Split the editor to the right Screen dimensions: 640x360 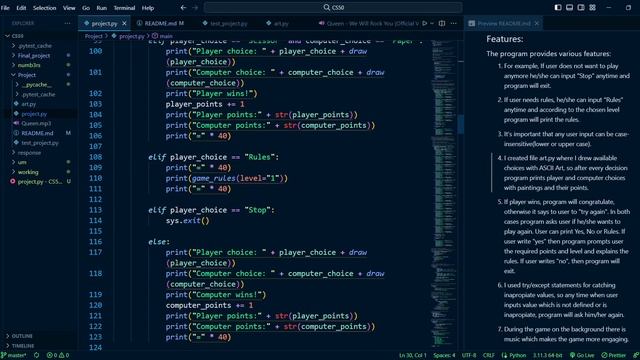click(x=442, y=23)
